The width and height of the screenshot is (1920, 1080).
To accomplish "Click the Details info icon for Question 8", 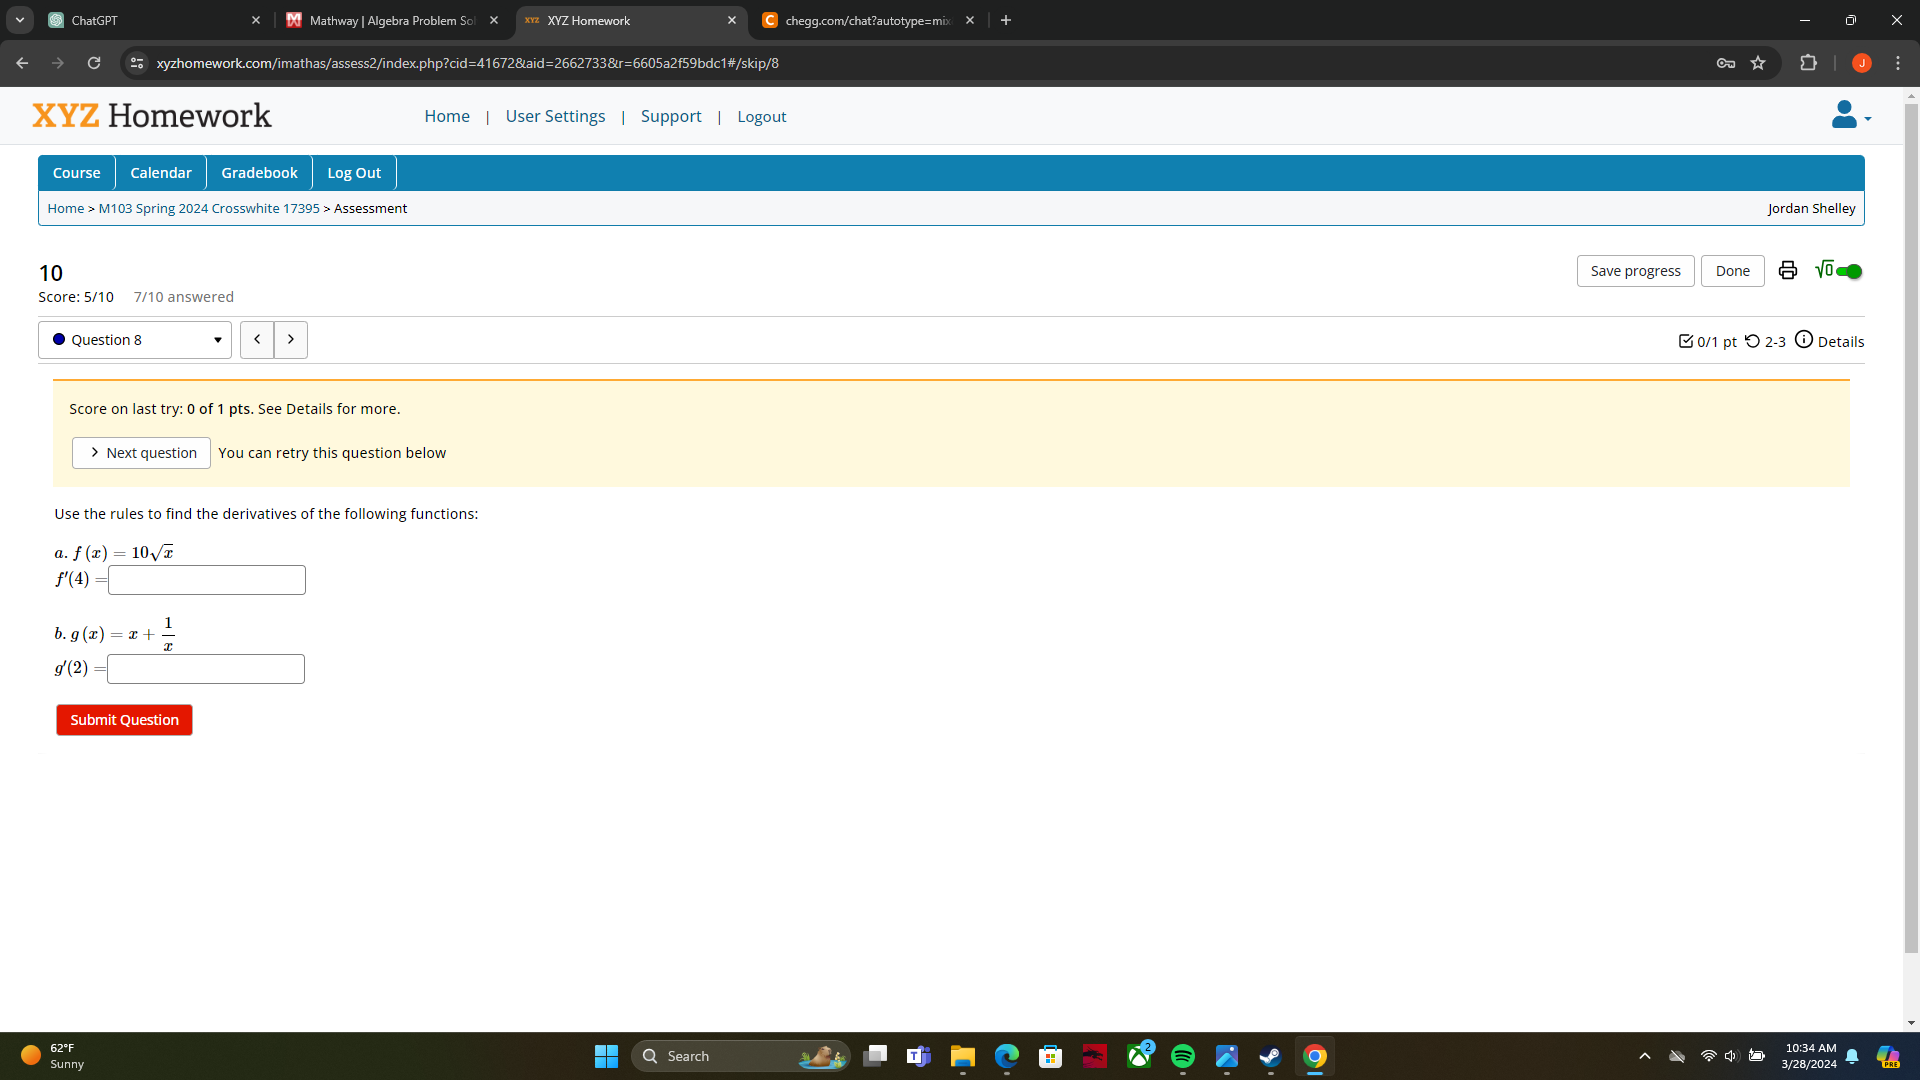I will tap(1806, 340).
